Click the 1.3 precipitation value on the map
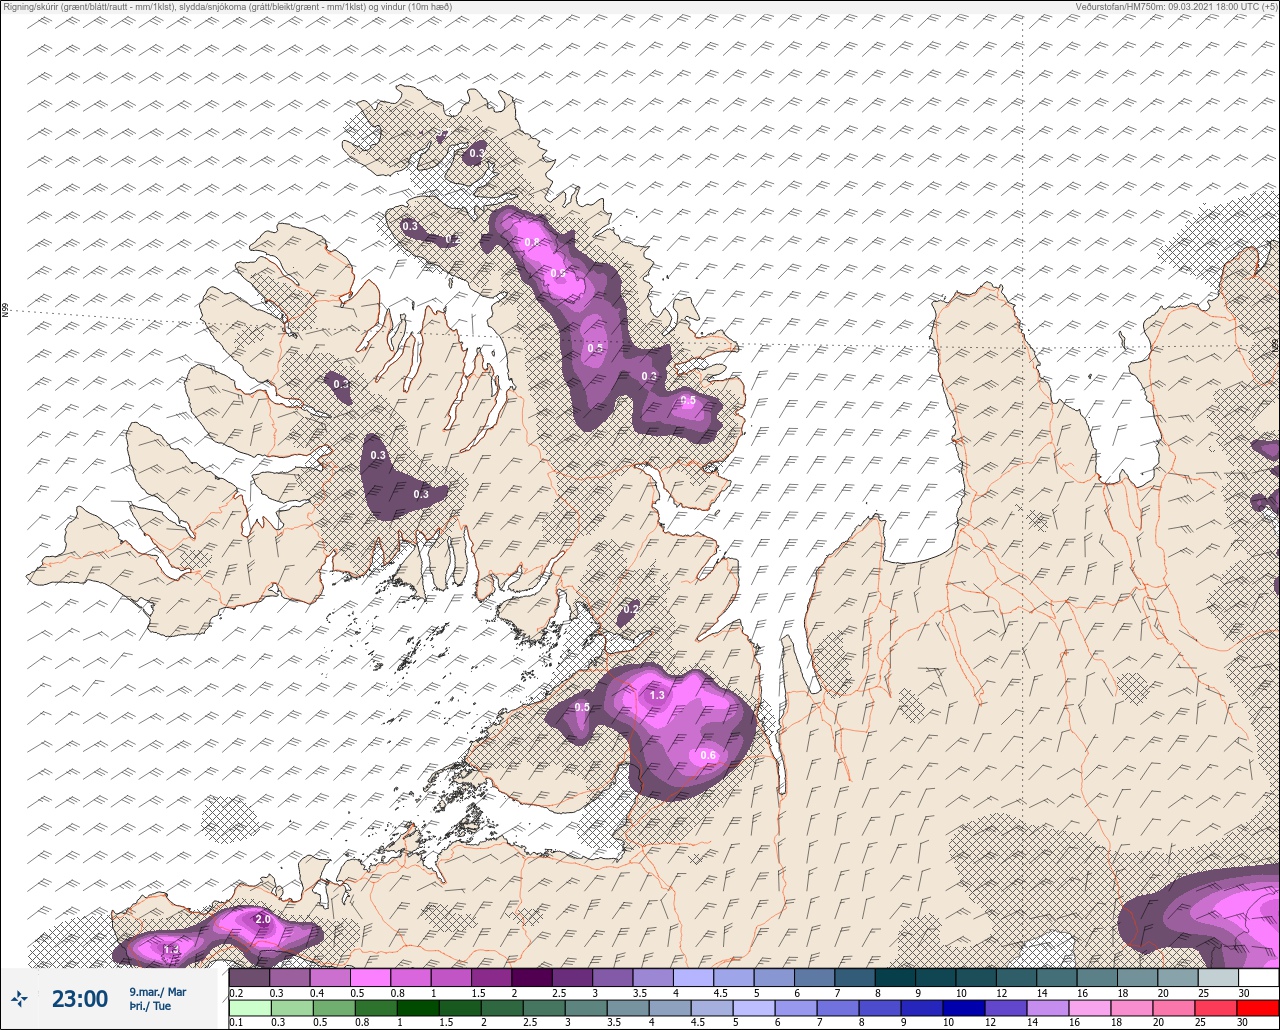Viewport: 1280px width, 1030px height. pyautogui.click(x=657, y=695)
